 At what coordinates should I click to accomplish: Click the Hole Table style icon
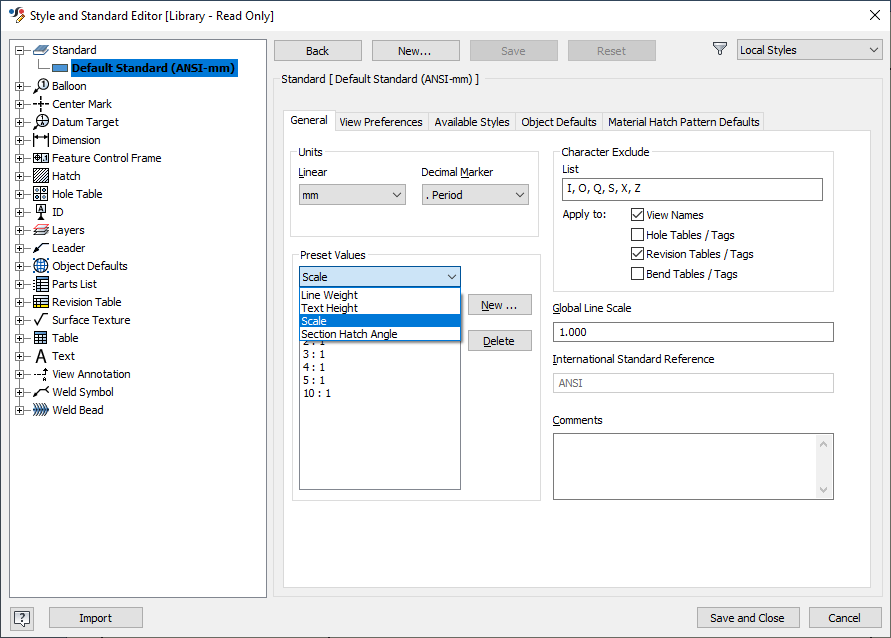point(41,194)
